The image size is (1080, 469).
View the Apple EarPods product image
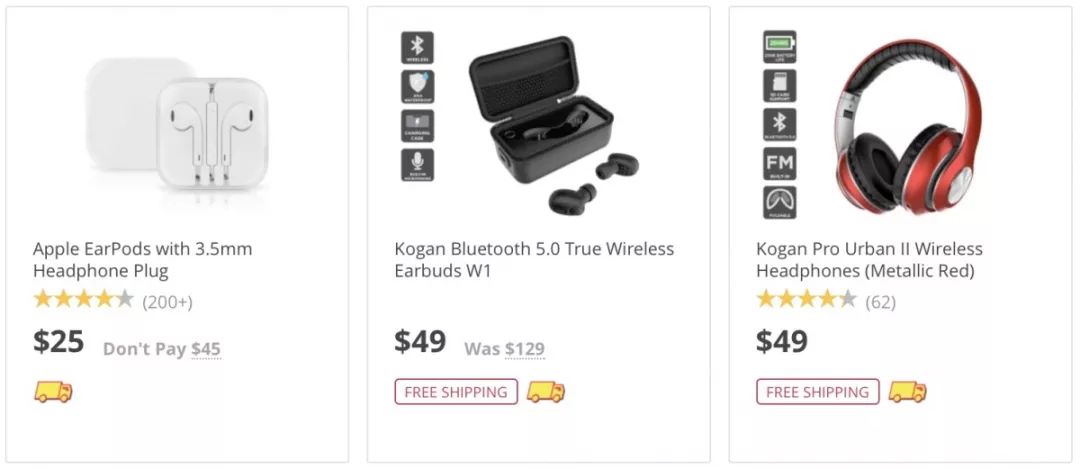point(178,127)
